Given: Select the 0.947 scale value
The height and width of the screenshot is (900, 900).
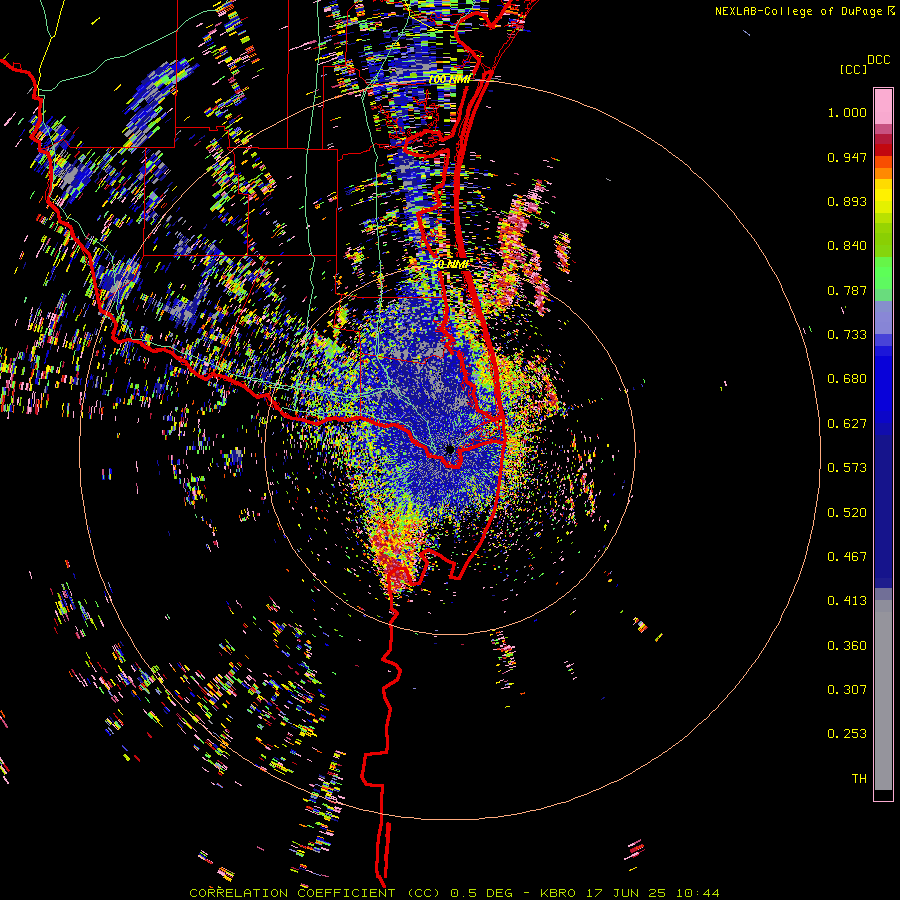Looking at the screenshot, I should pos(847,157).
